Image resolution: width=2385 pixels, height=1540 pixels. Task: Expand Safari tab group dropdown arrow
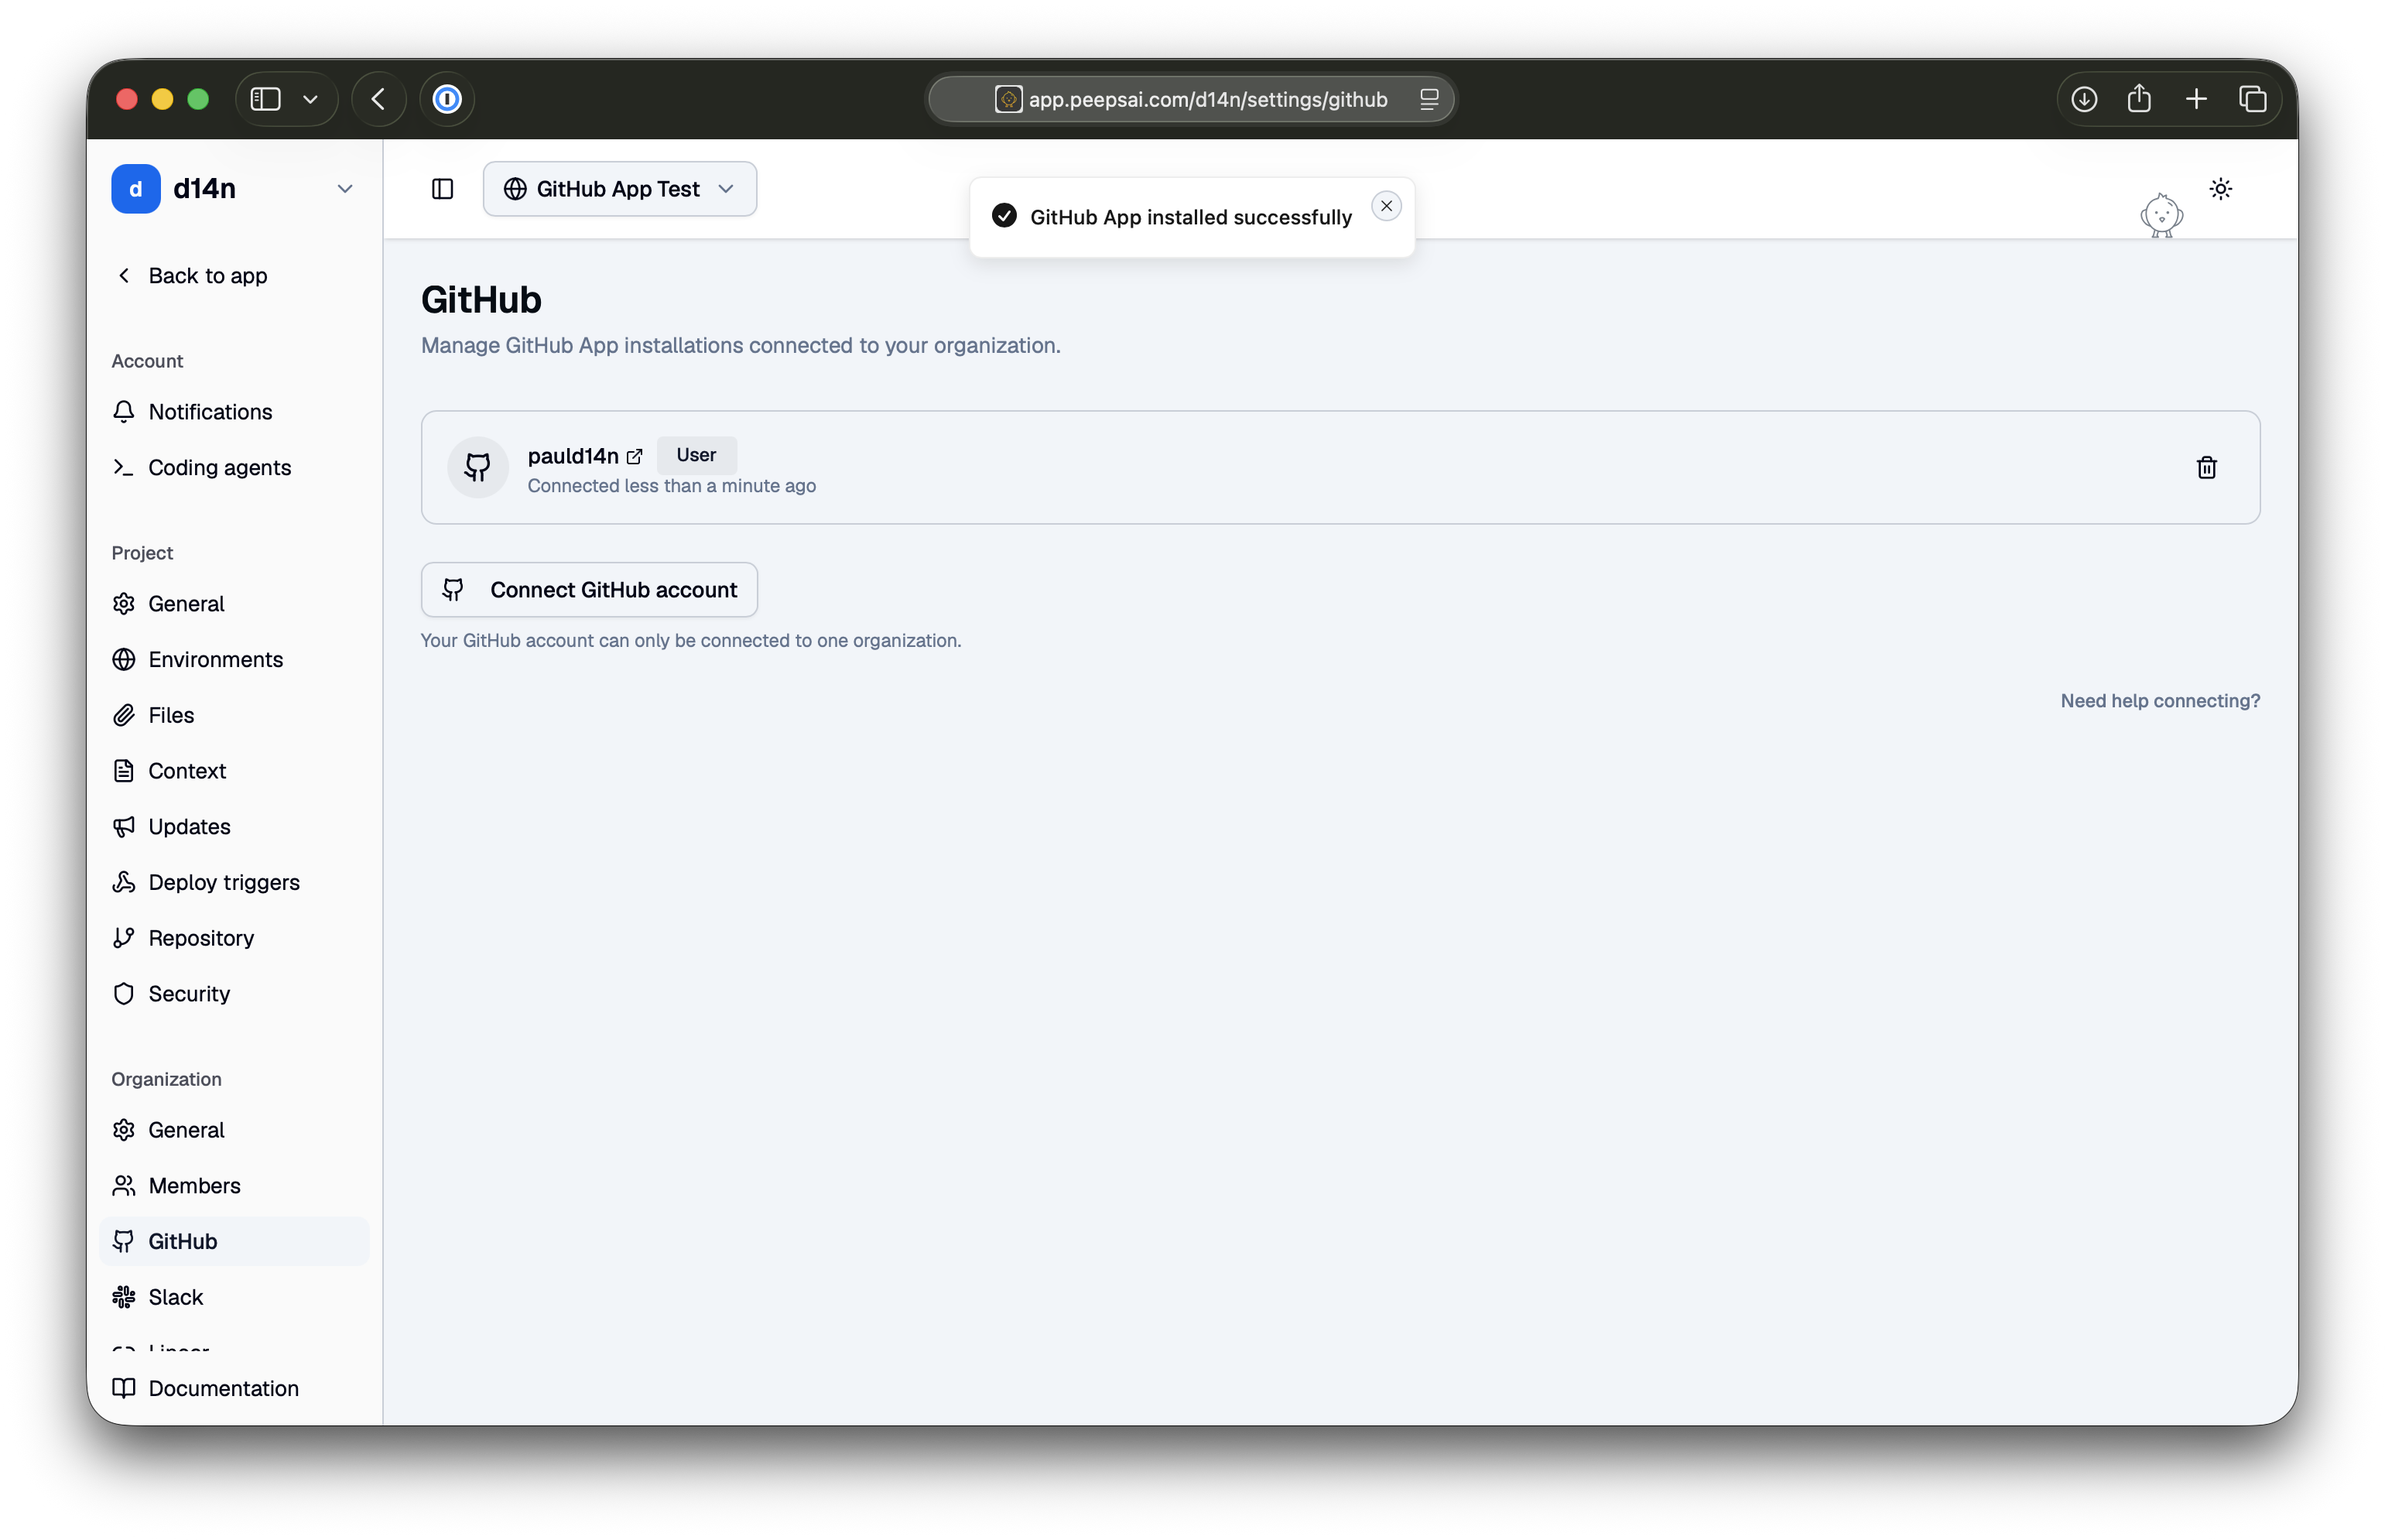coord(310,99)
